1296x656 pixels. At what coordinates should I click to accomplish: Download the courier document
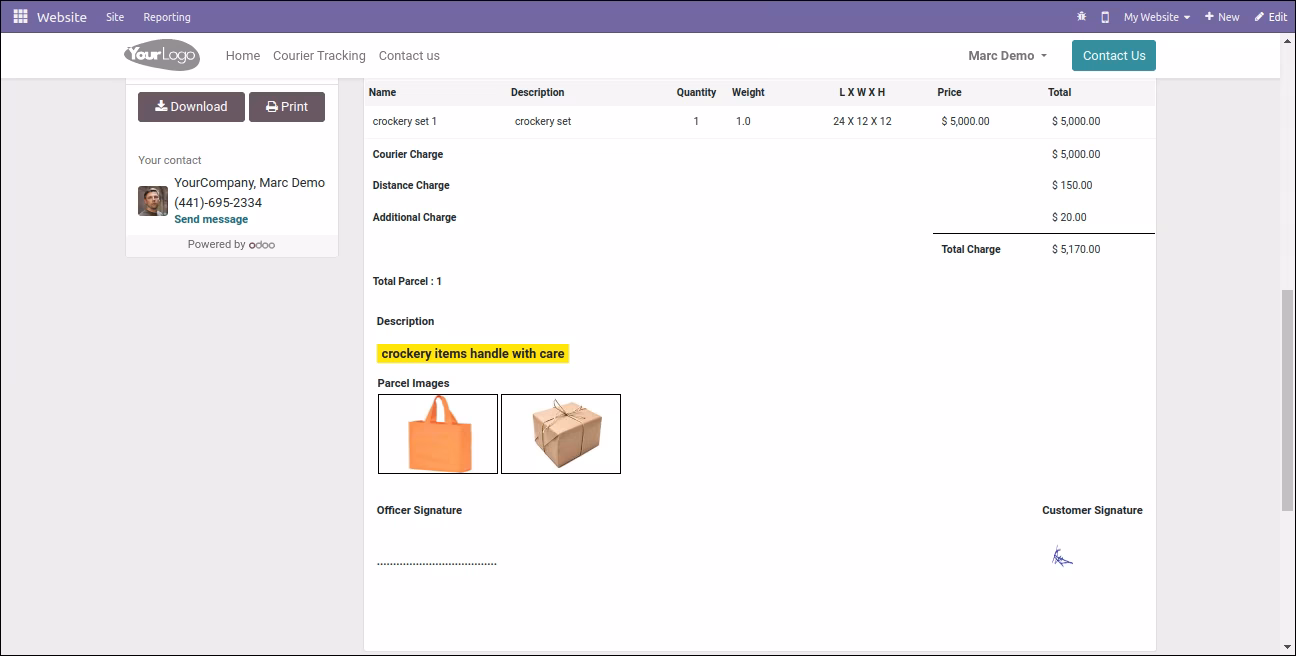(191, 107)
